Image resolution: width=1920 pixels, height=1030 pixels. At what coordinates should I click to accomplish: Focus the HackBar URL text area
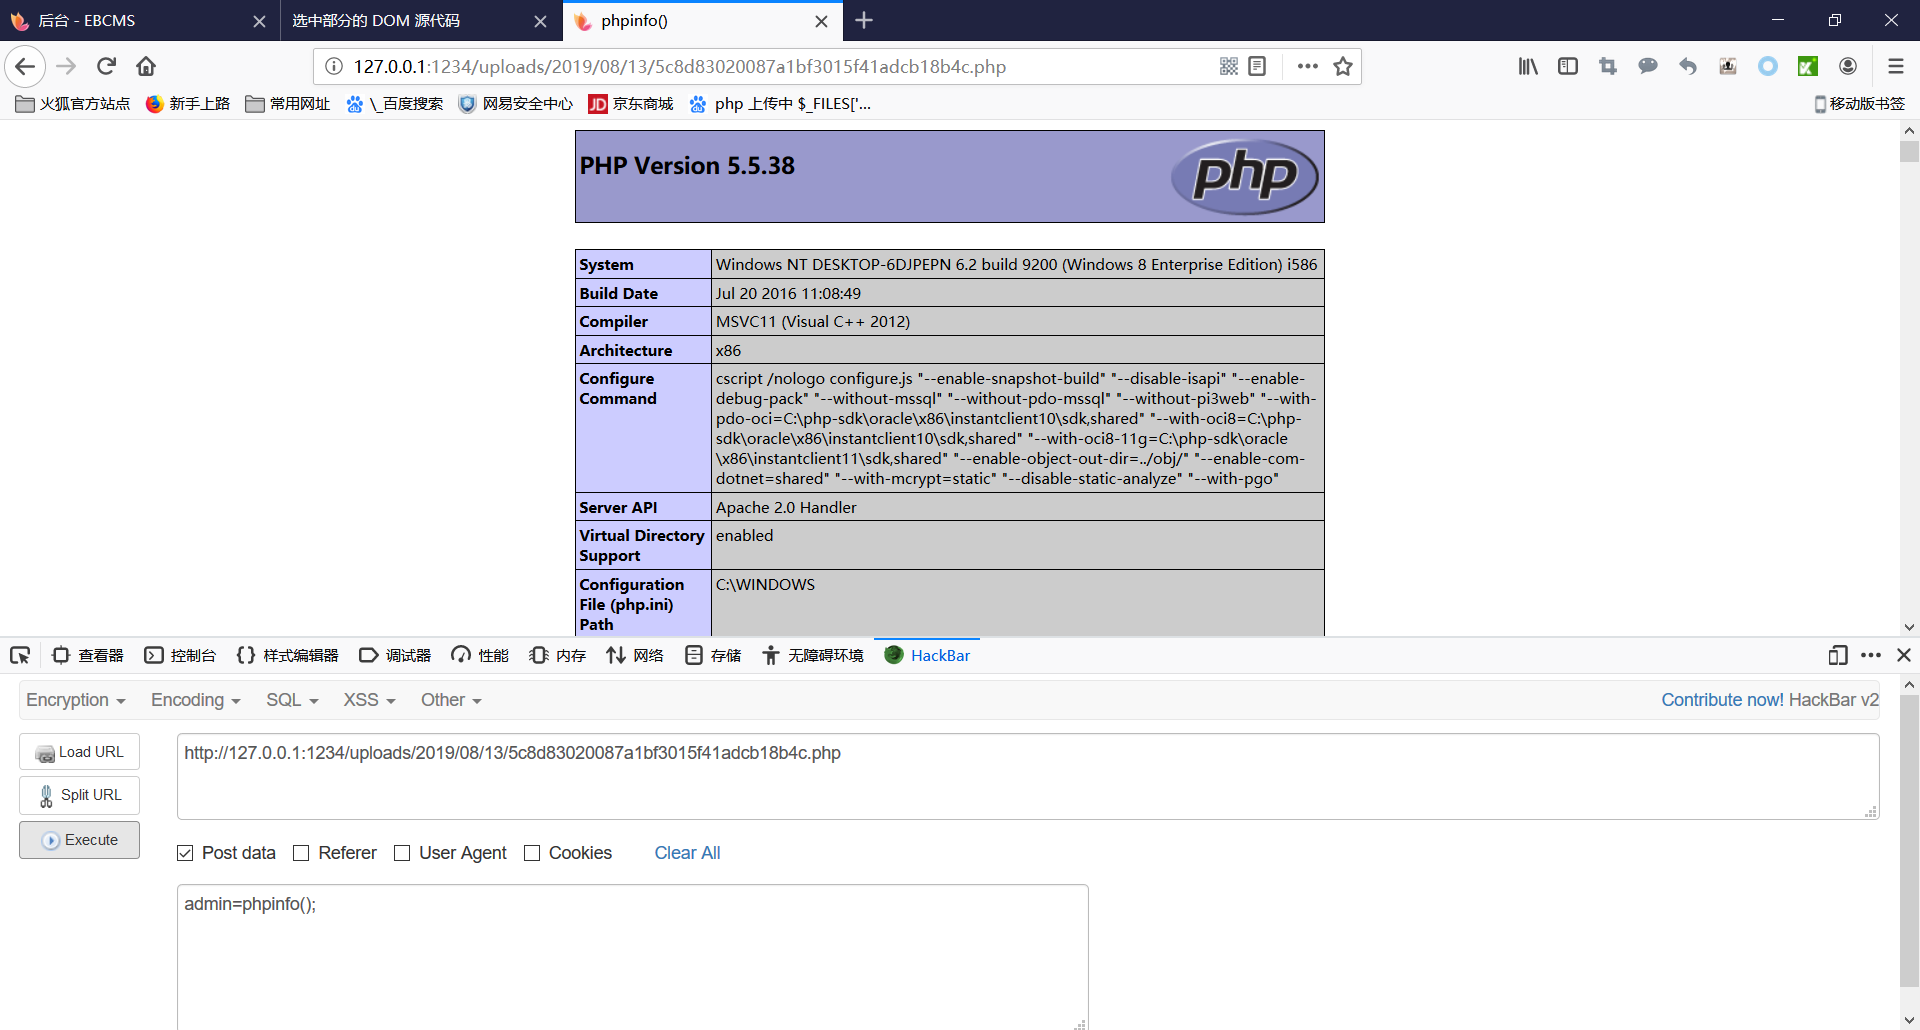click(1028, 776)
